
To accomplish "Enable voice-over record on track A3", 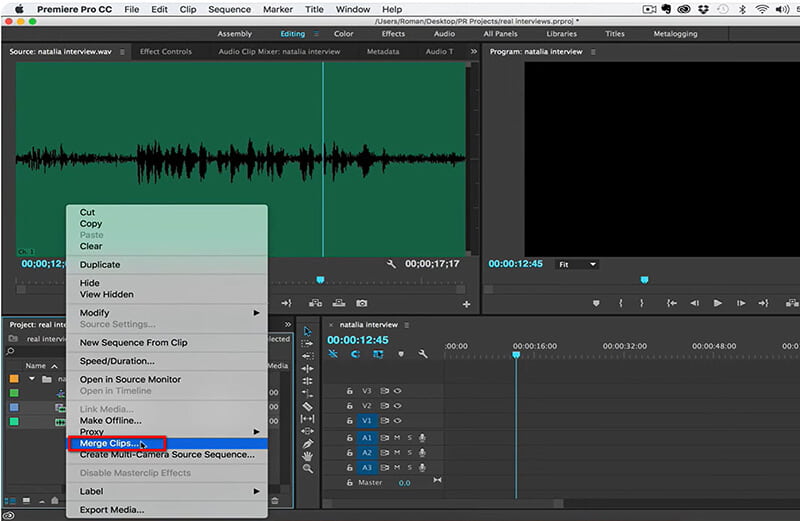I will pyautogui.click(x=422, y=467).
